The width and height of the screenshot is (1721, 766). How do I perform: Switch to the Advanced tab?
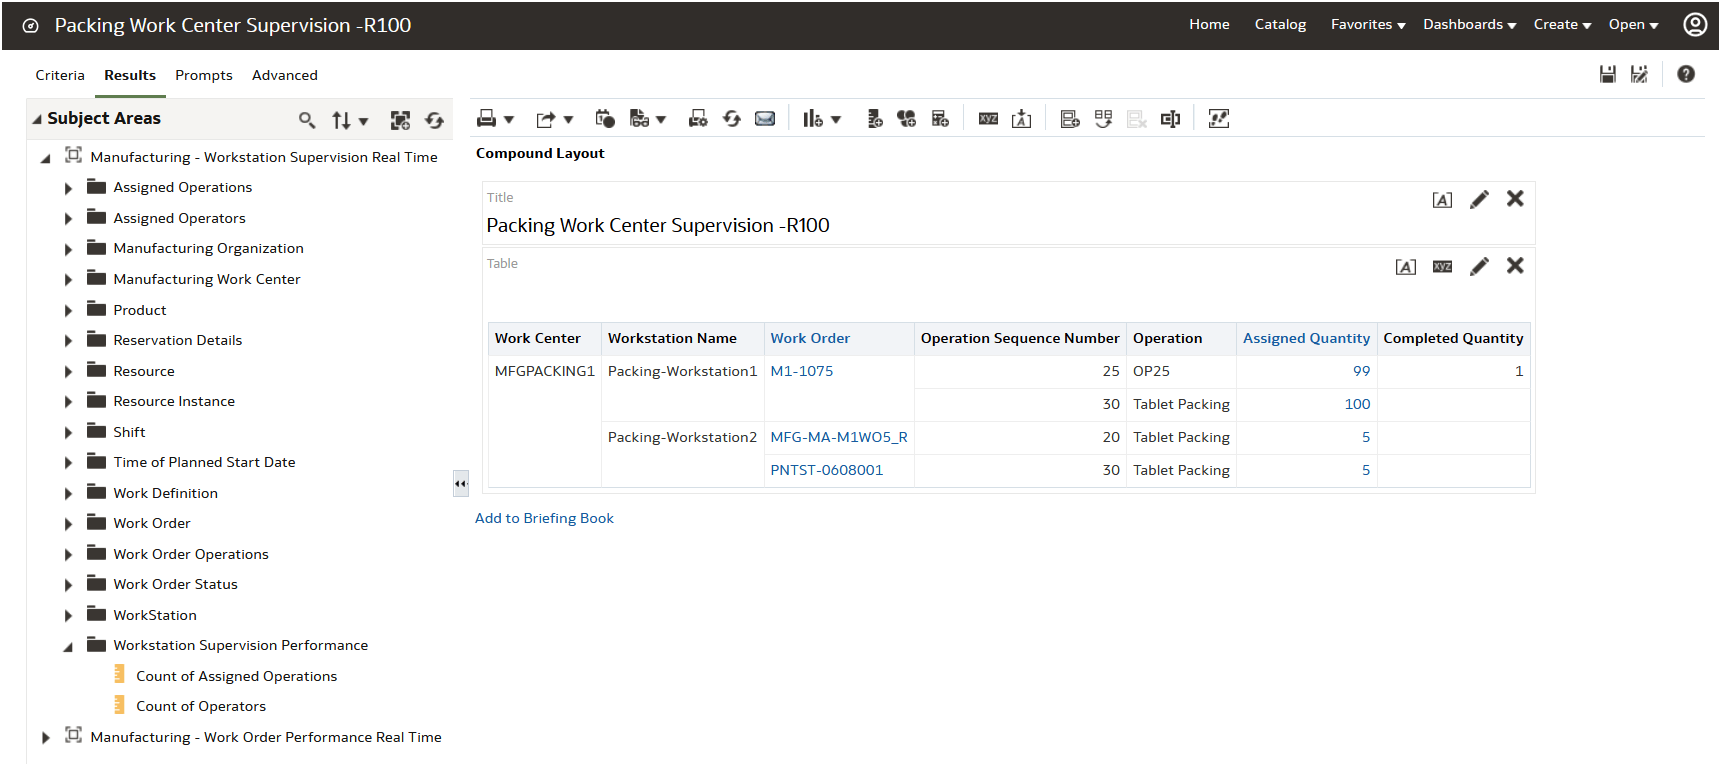285,75
